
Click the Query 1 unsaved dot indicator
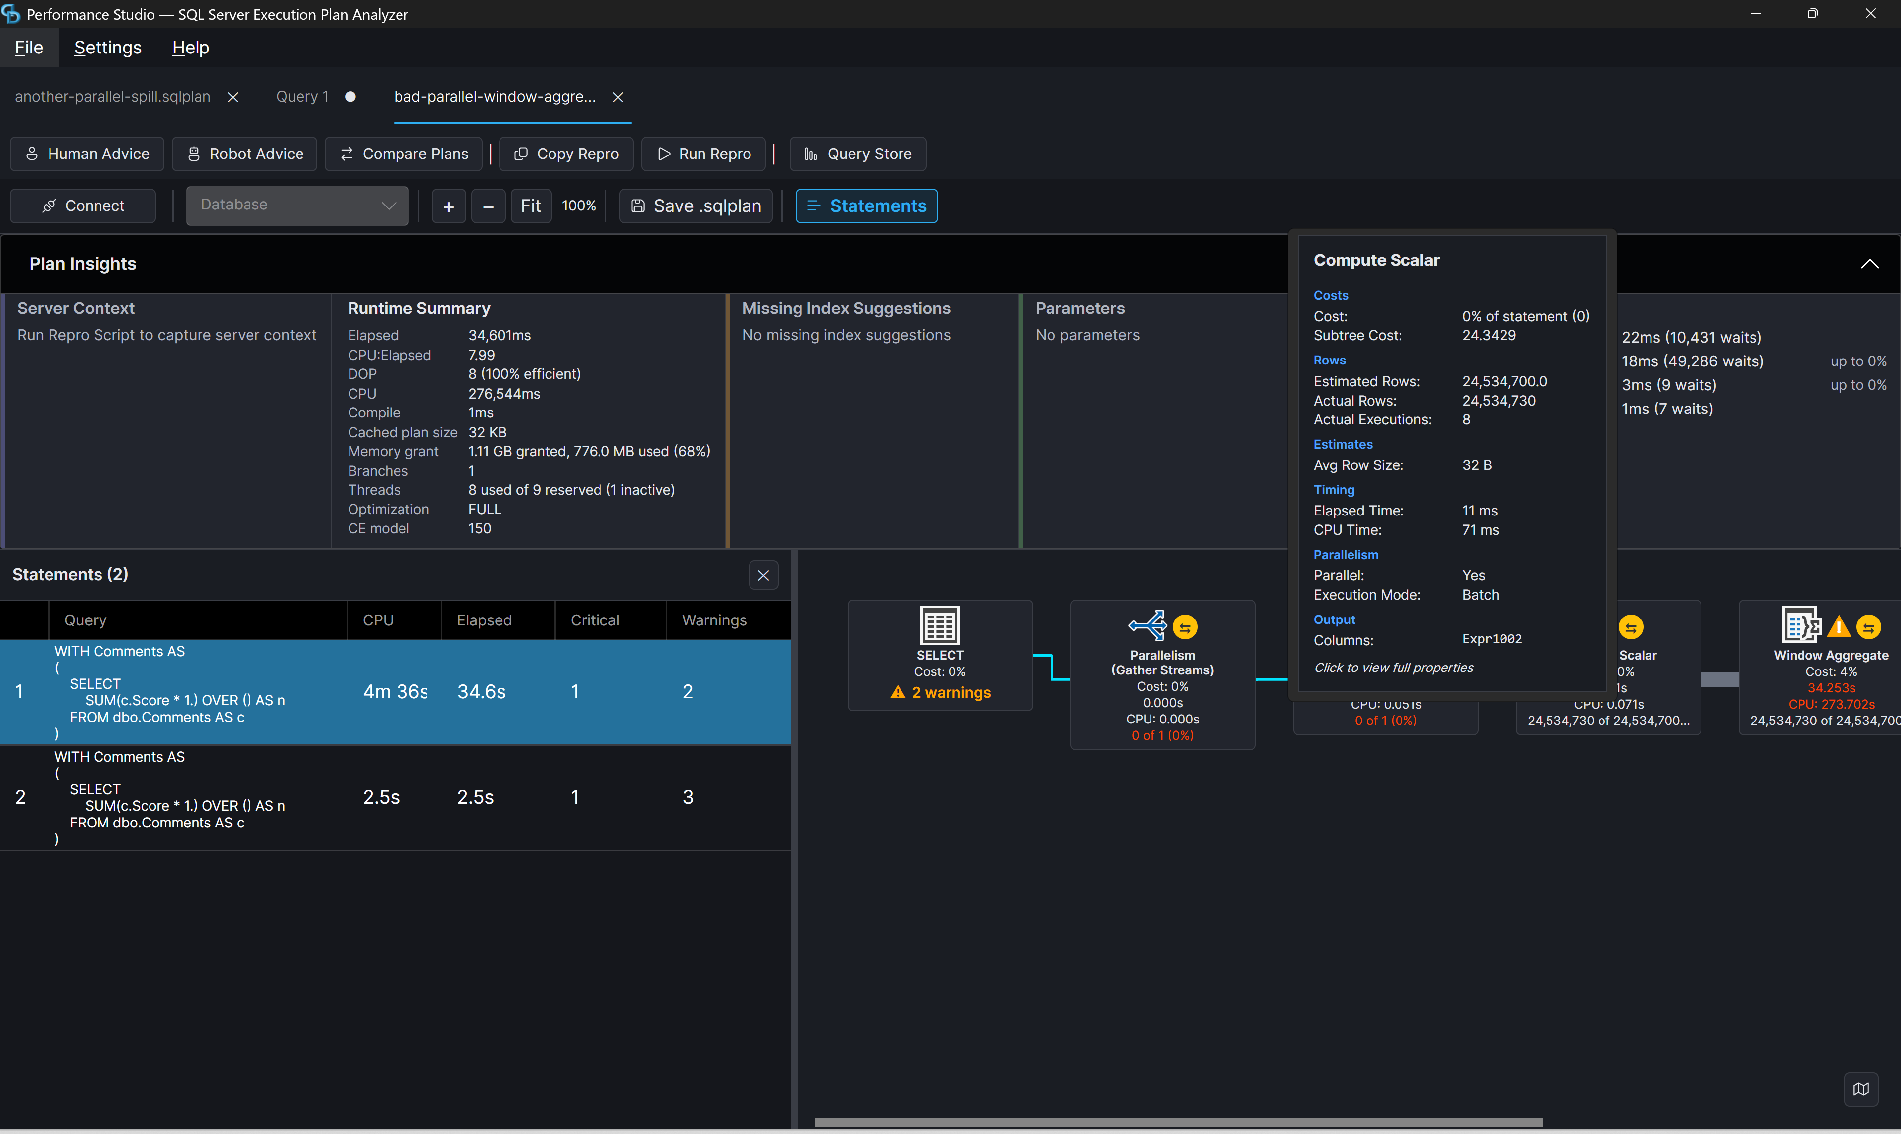(350, 97)
